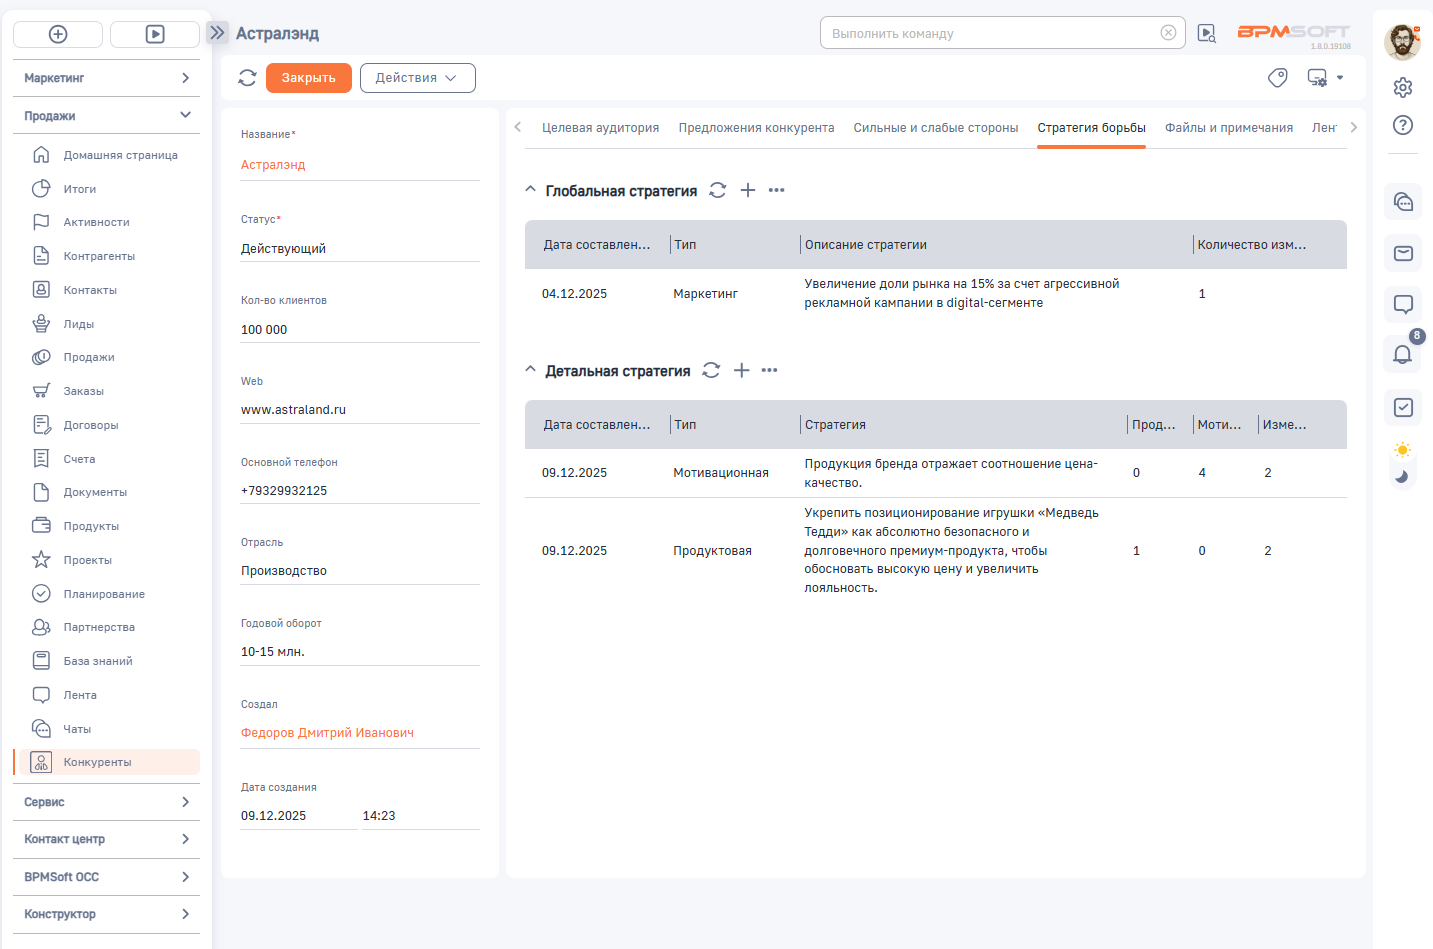Collapse the Глобальная стратегия section
The width and height of the screenshot is (1433, 949).
coord(530,190)
